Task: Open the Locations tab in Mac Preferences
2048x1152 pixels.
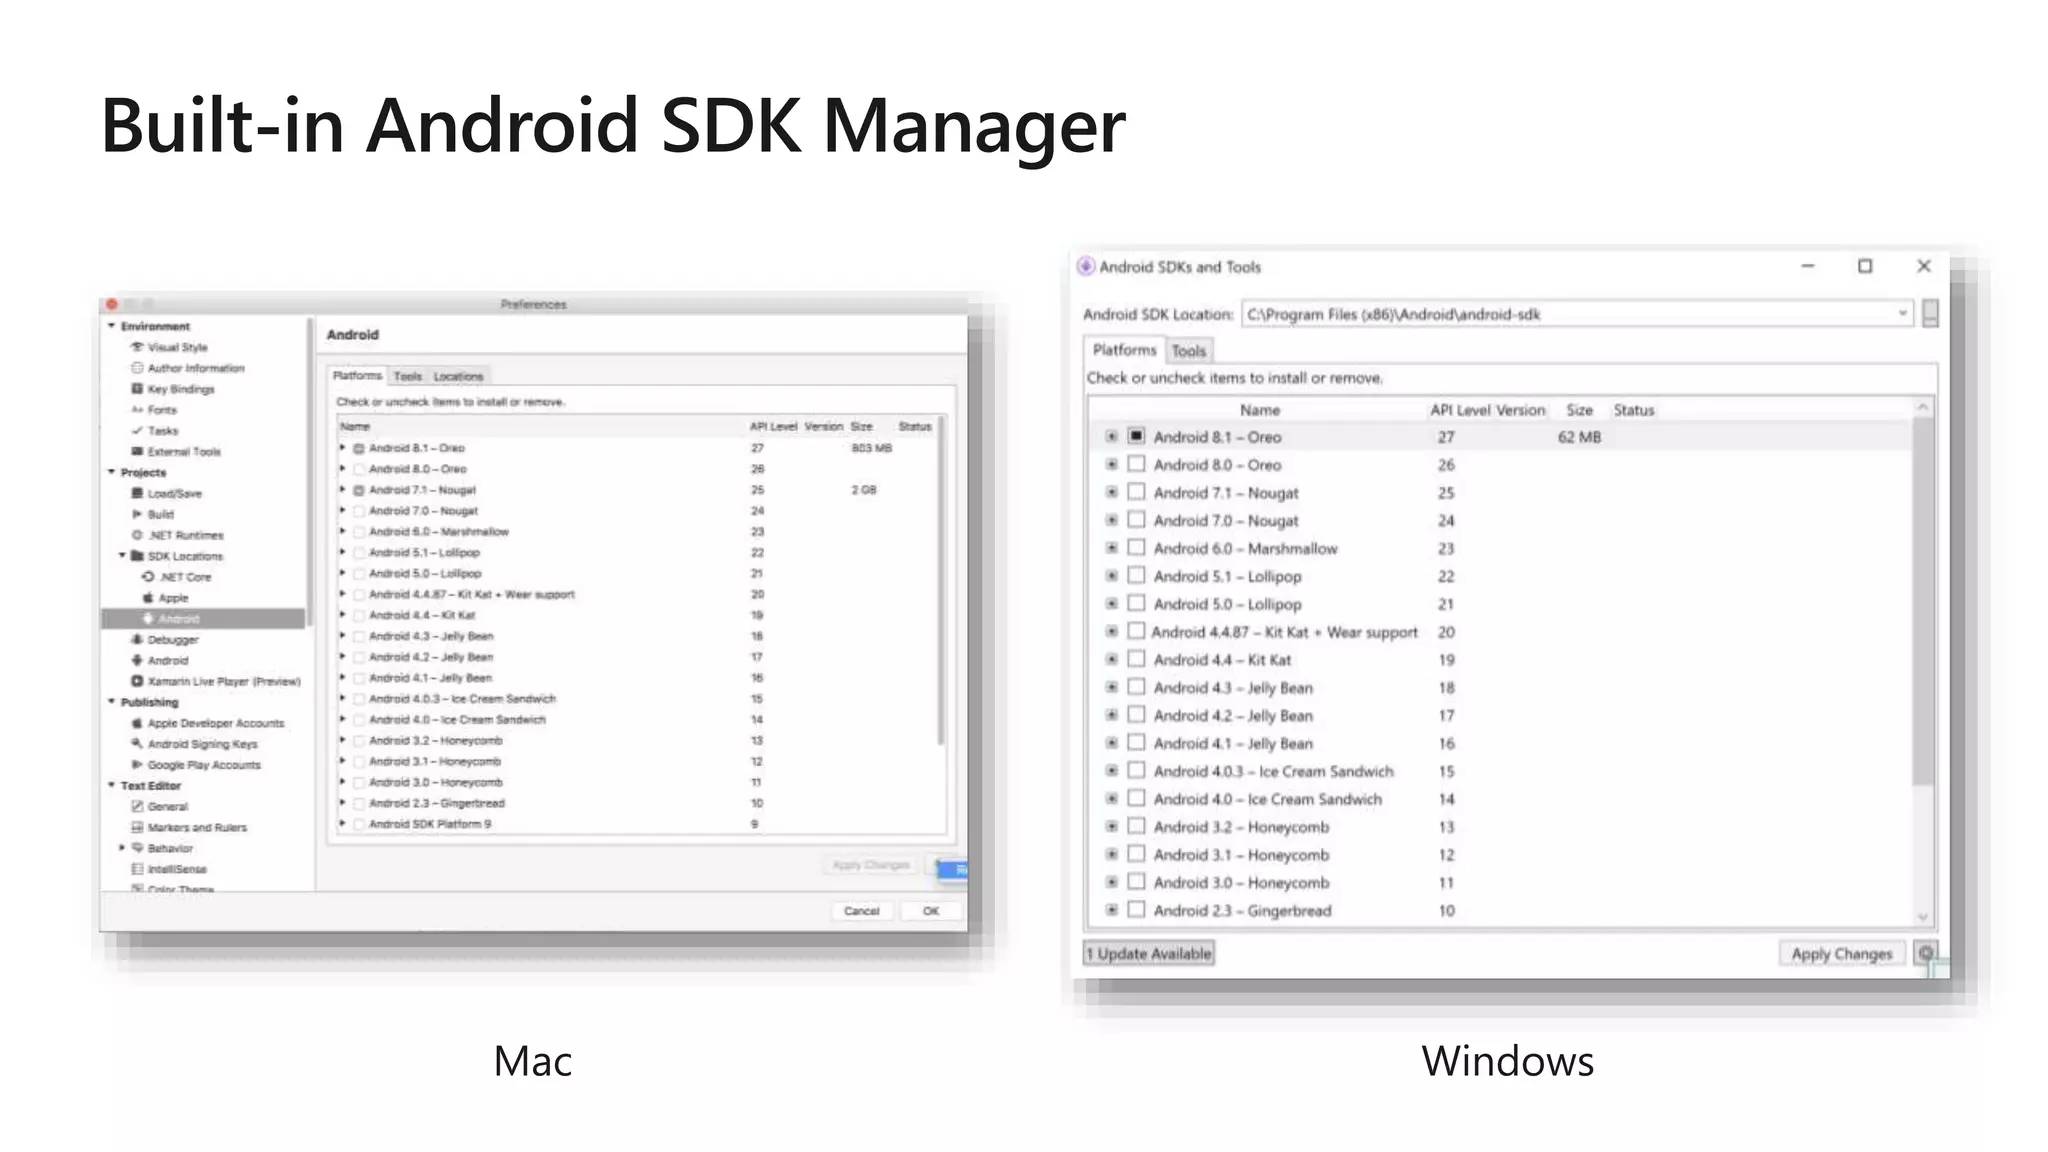Action: coord(458,377)
